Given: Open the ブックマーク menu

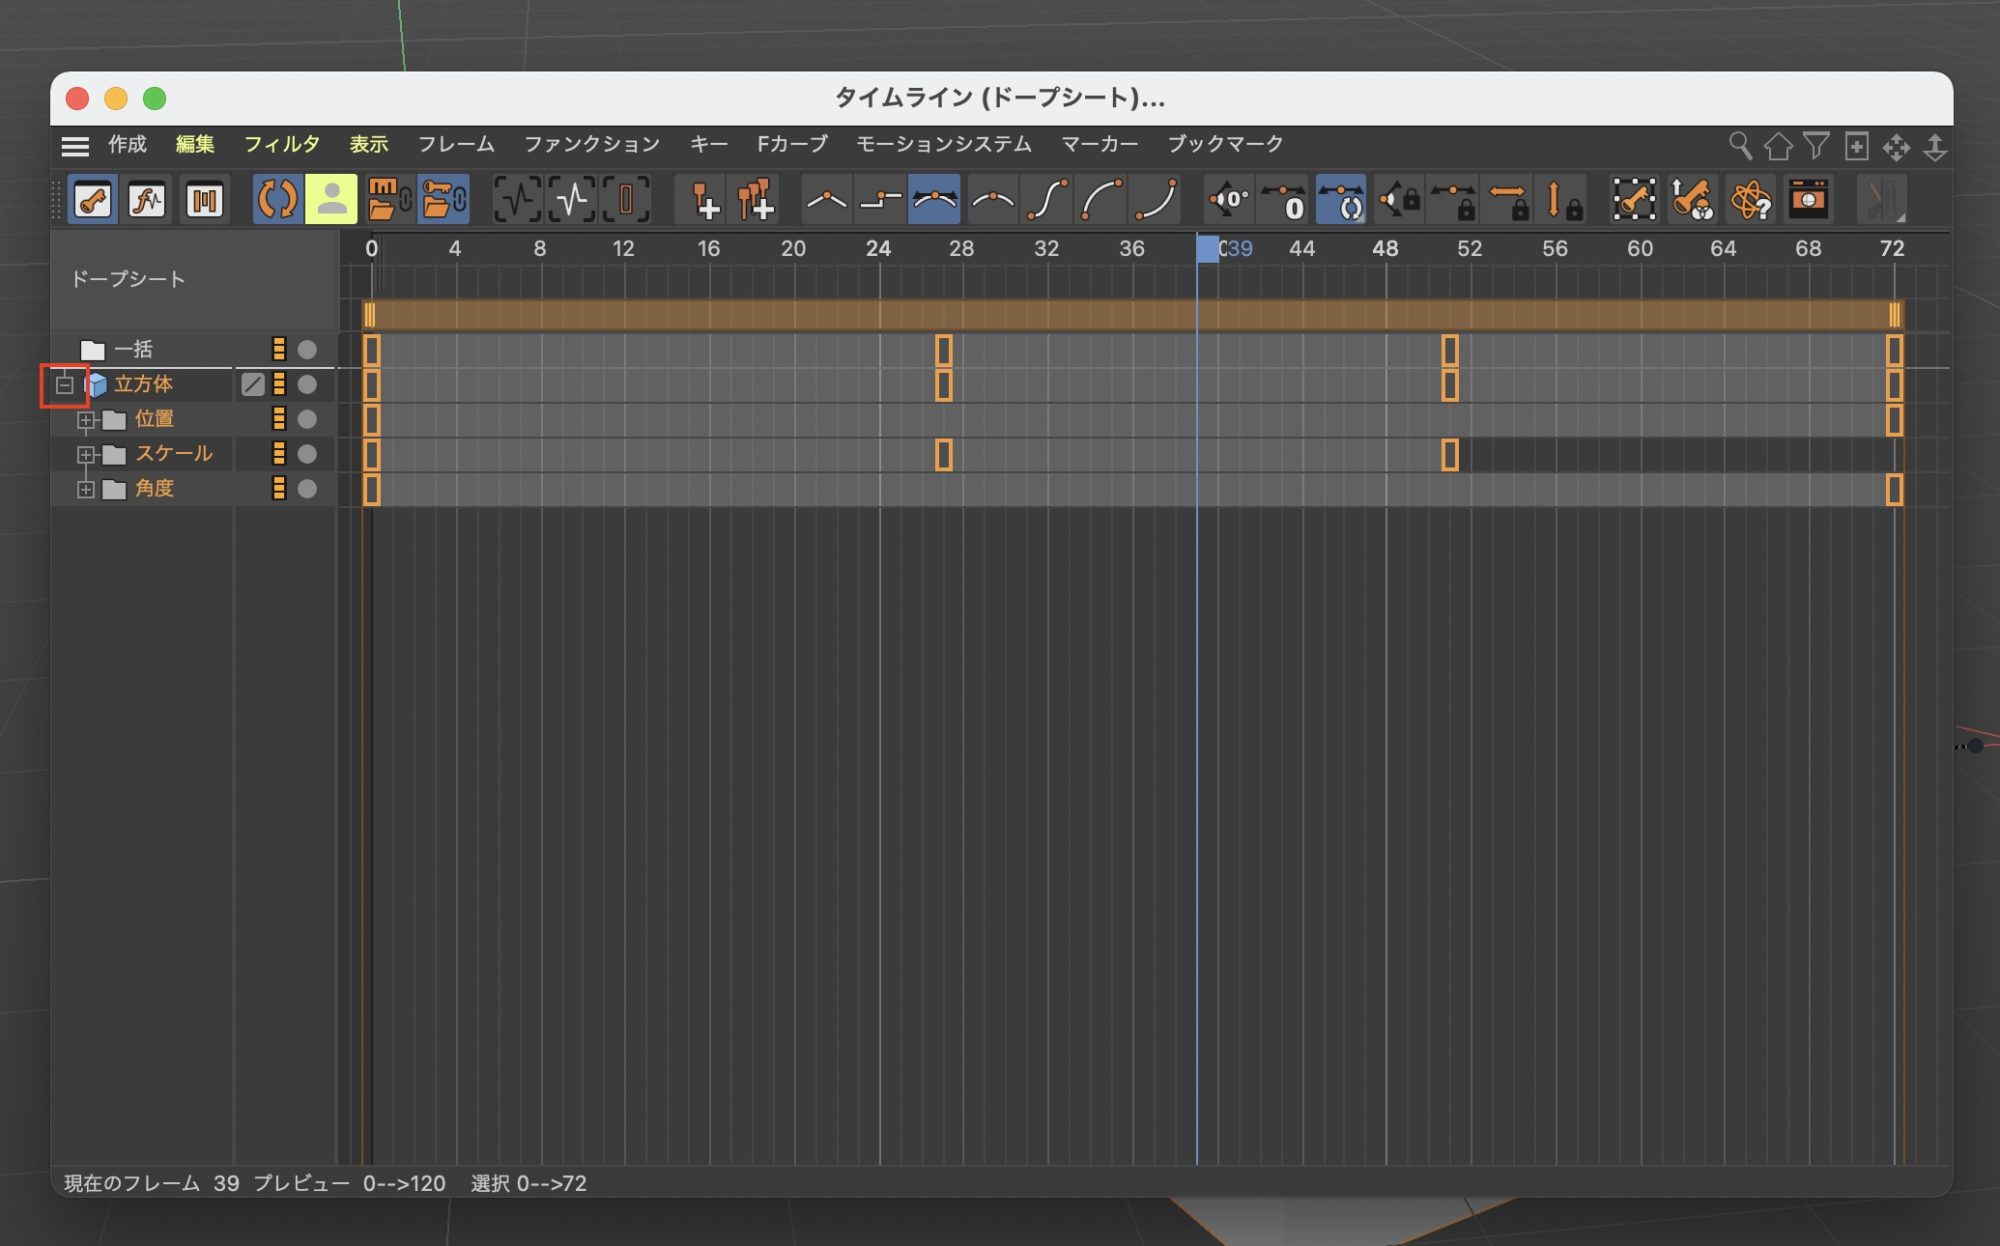Looking at the screenshot, I should pos(1225,144).
